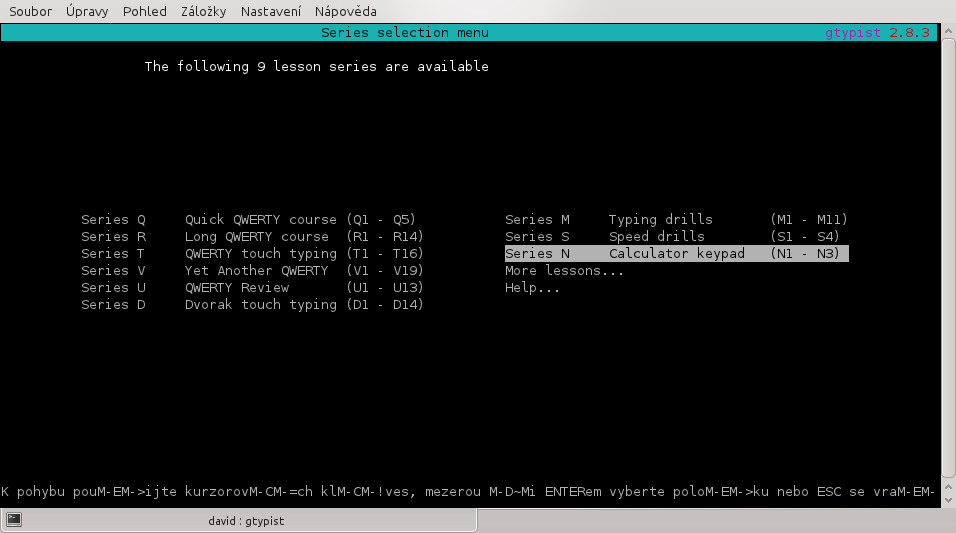Click the bottom keyboard hint status line
This screenshot has height=533, width=956.
coord(468,492)
